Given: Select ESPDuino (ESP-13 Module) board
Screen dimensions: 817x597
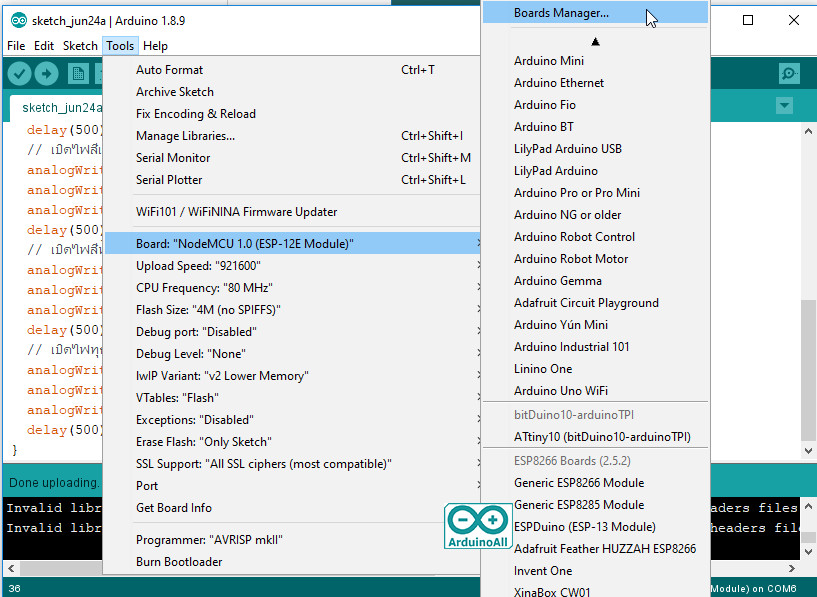Looking at the screenshot, I should pyautogui.click(x=595, y=527).
